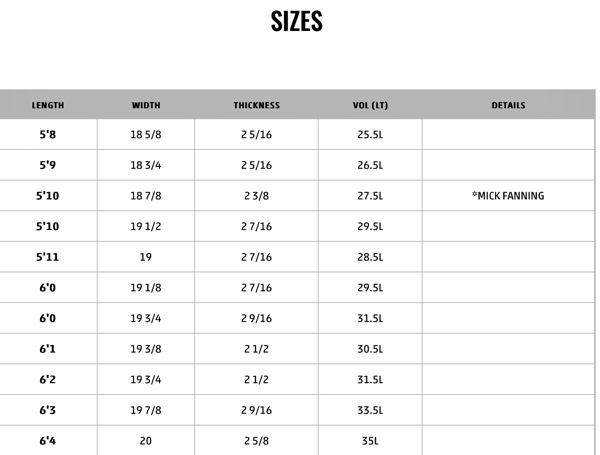Click the 30.5L volume cell
600x455 pixels.
tap(370, 349)
